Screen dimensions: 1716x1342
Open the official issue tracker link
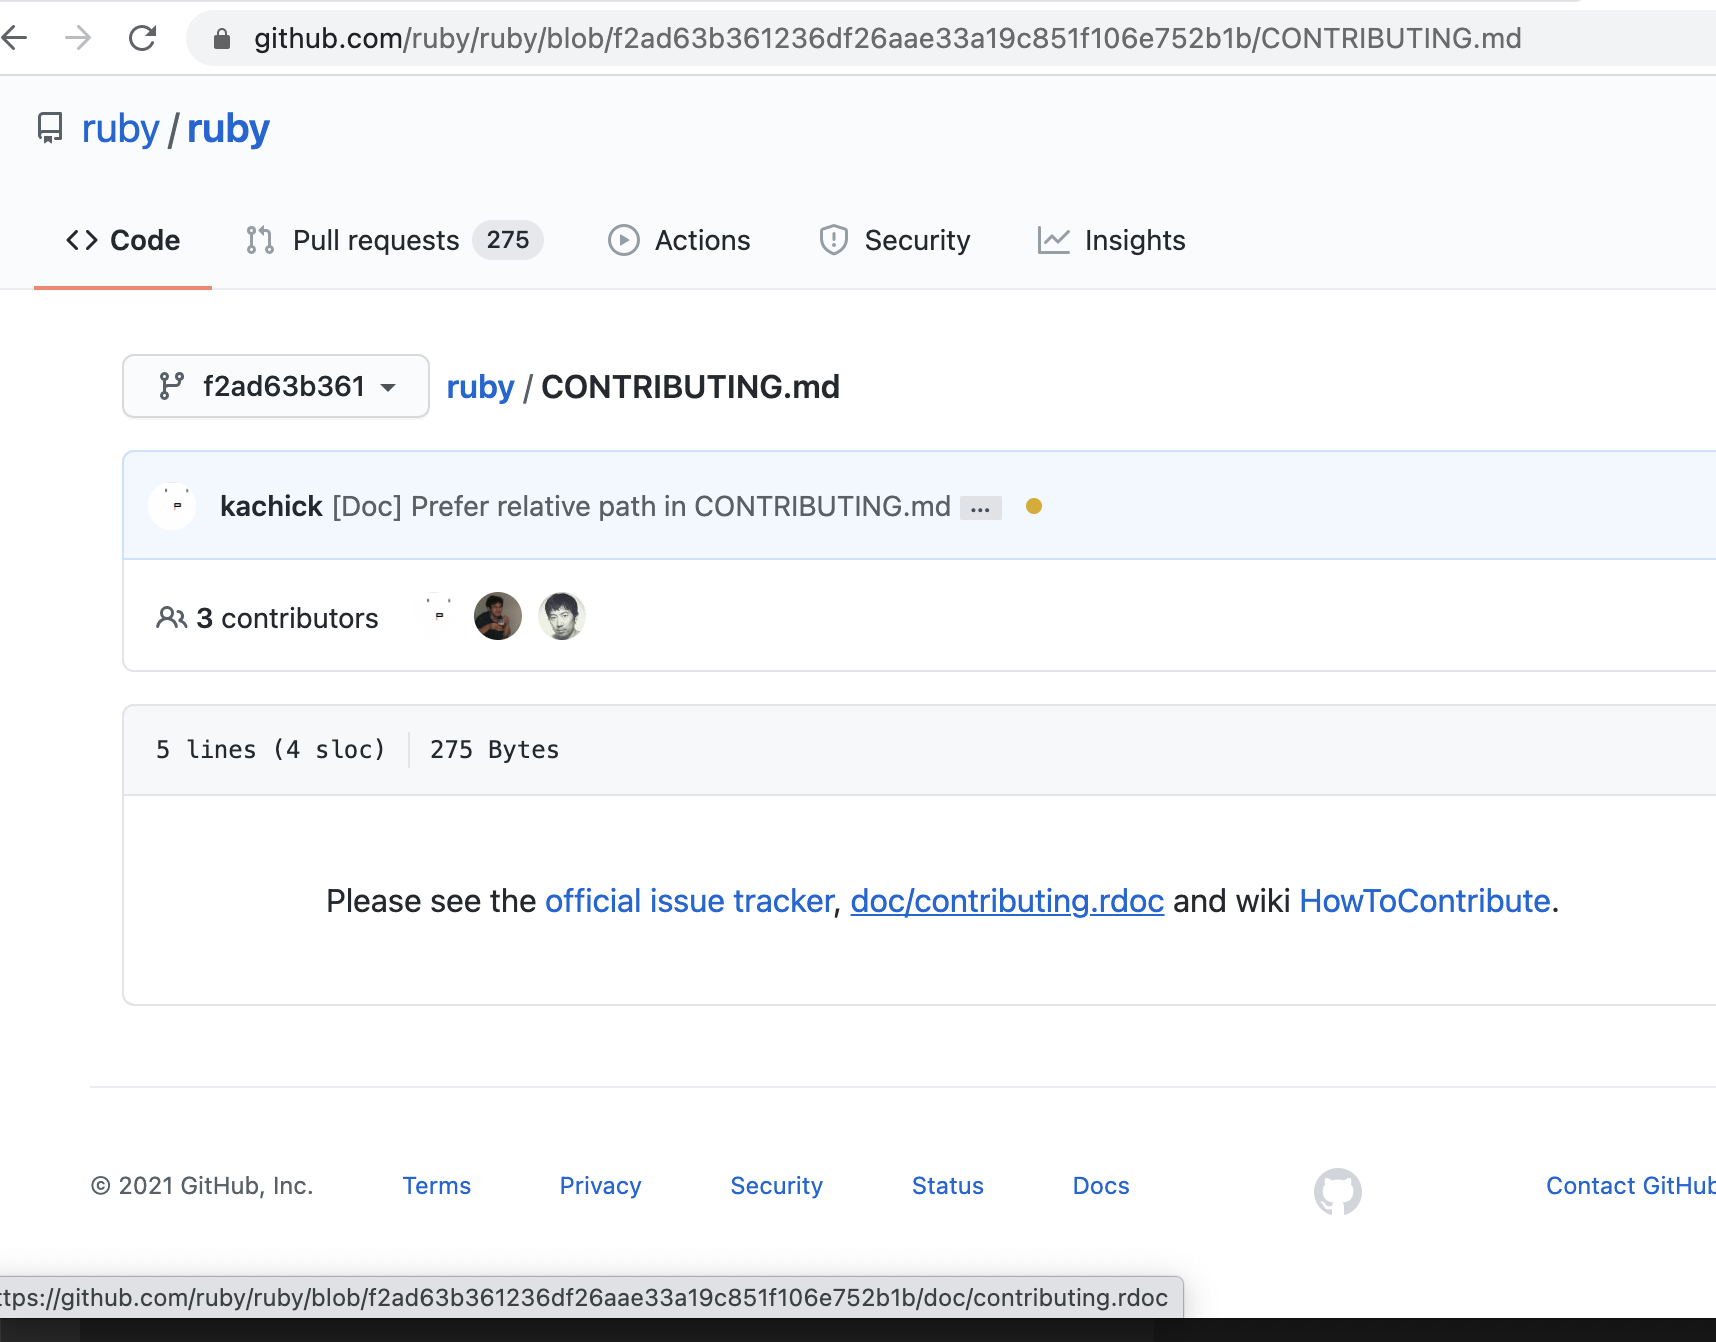click(689, 901)
